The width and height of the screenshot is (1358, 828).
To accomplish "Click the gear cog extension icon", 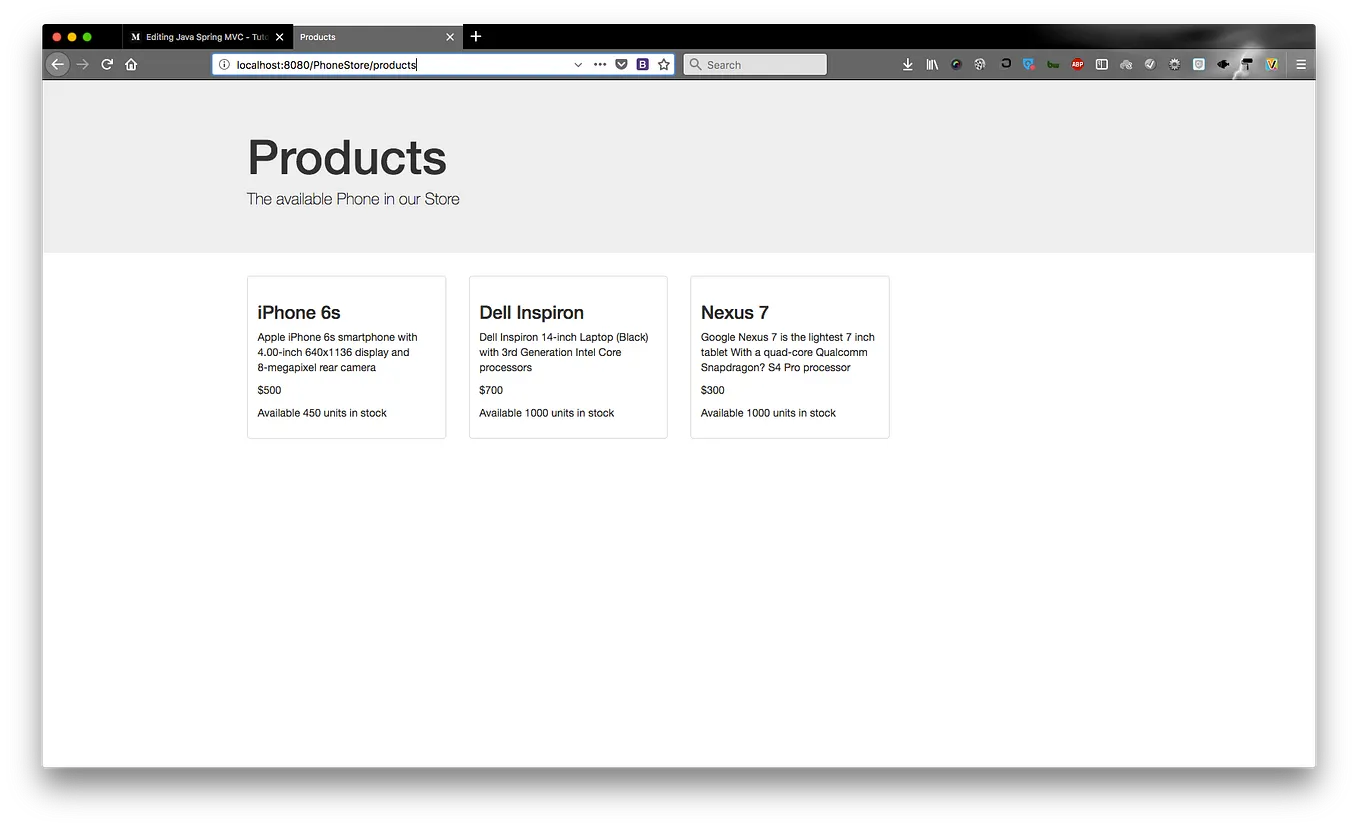I will (1174, 64).
